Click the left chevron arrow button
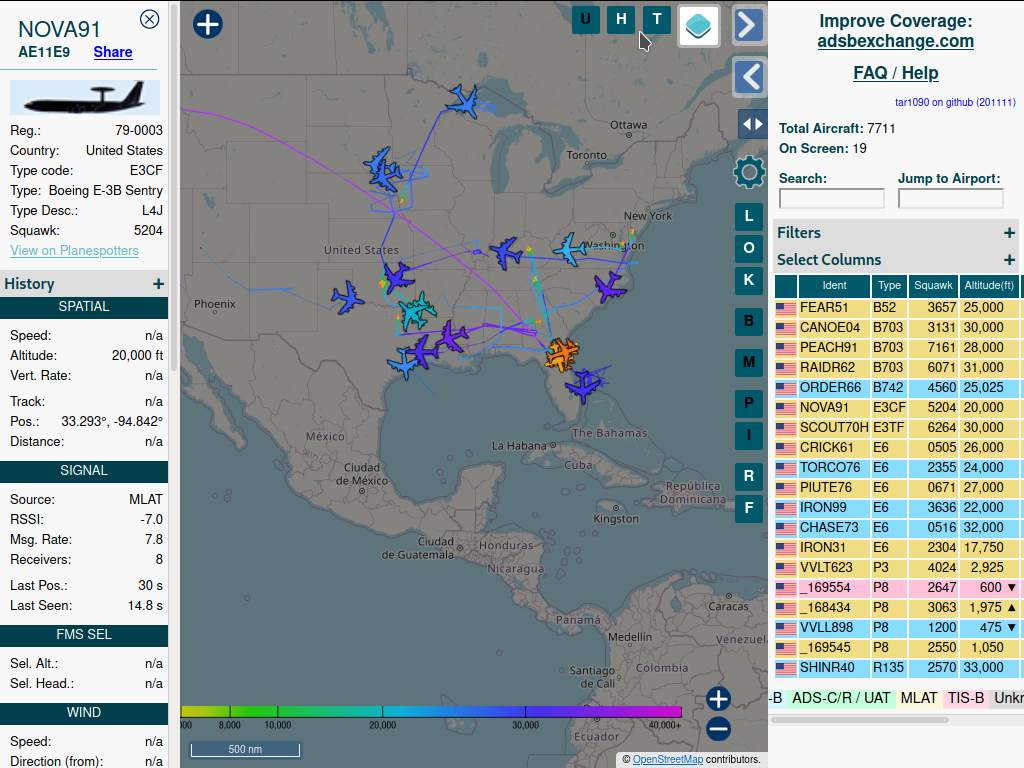Screen dimensions: 1024x768 750,77
